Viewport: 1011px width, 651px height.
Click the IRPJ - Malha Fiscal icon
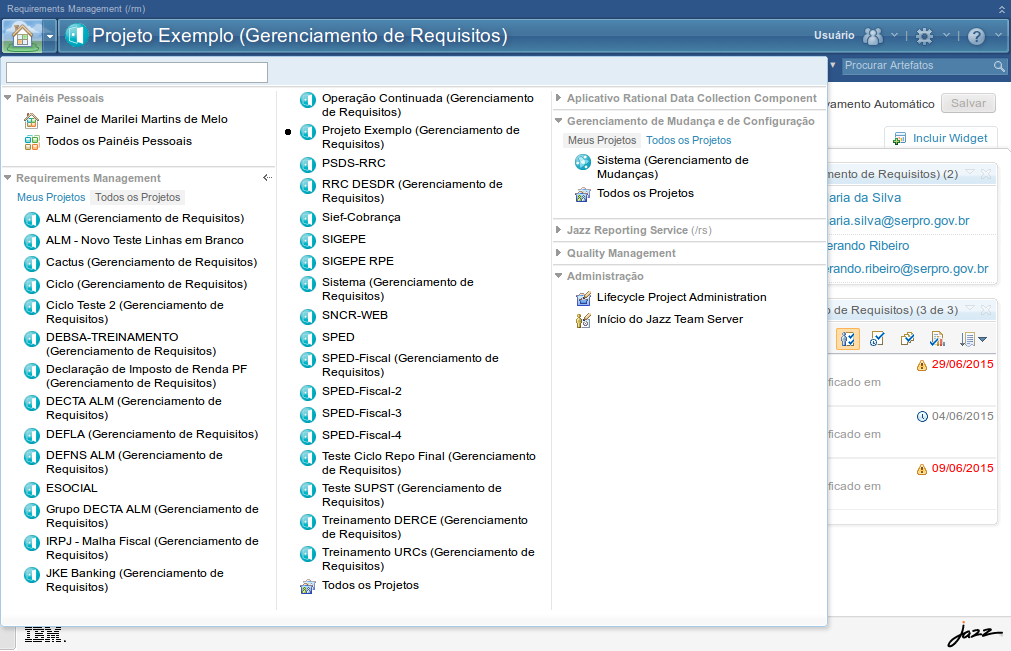tap(32, 543)
